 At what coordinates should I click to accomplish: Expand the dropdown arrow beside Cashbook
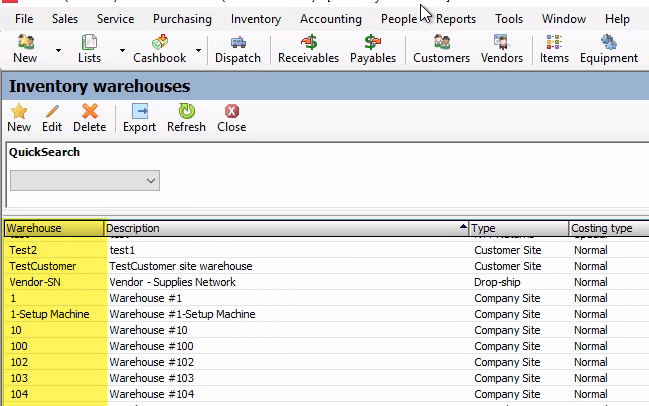(x=198, y=50)
